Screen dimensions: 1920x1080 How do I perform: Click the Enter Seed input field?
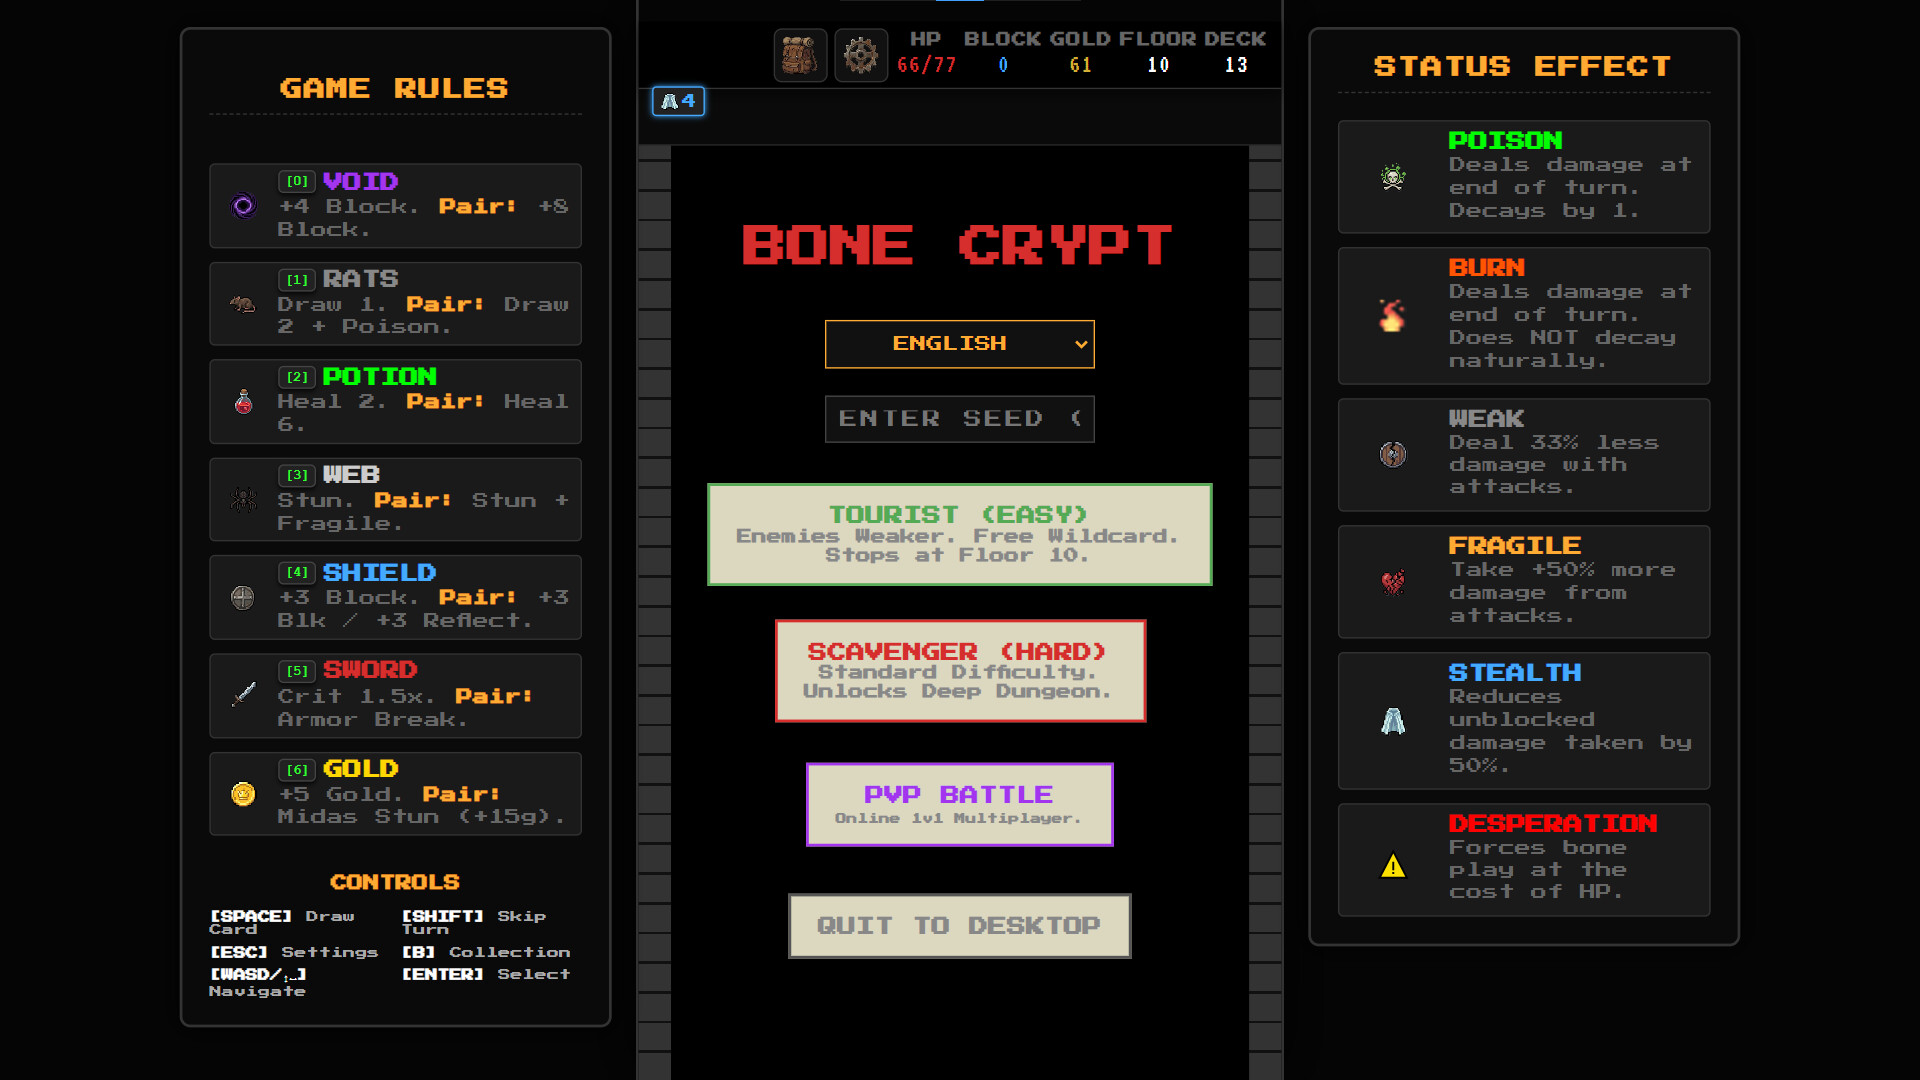958,419
